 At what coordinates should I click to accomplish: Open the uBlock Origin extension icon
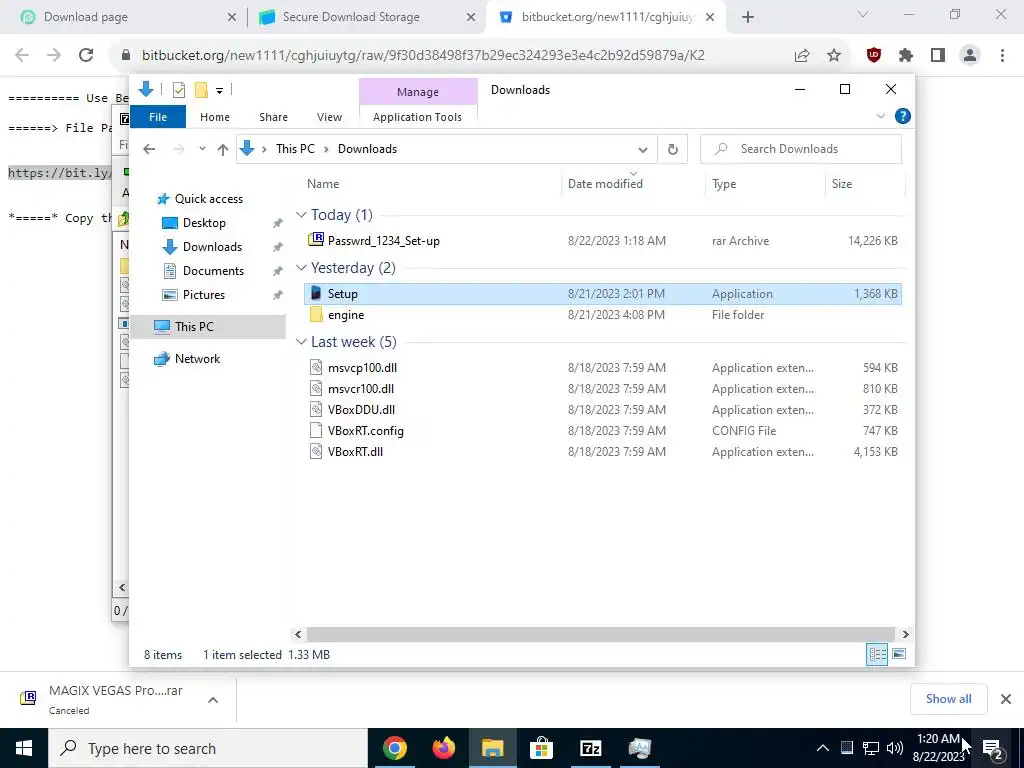pos(874,56)
